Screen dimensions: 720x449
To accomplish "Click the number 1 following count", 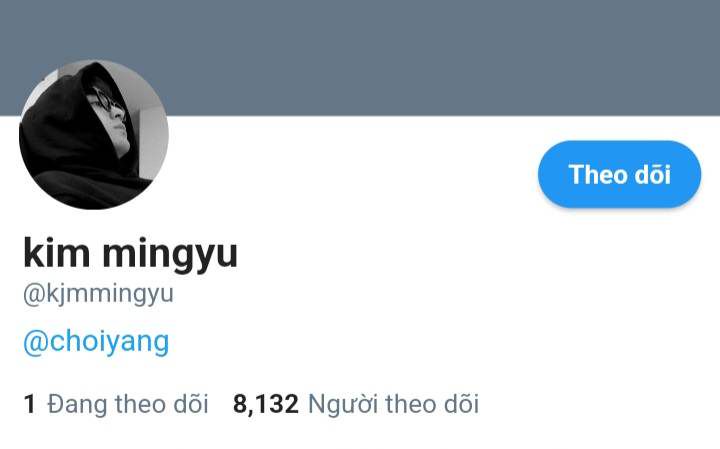I will 29,404.
